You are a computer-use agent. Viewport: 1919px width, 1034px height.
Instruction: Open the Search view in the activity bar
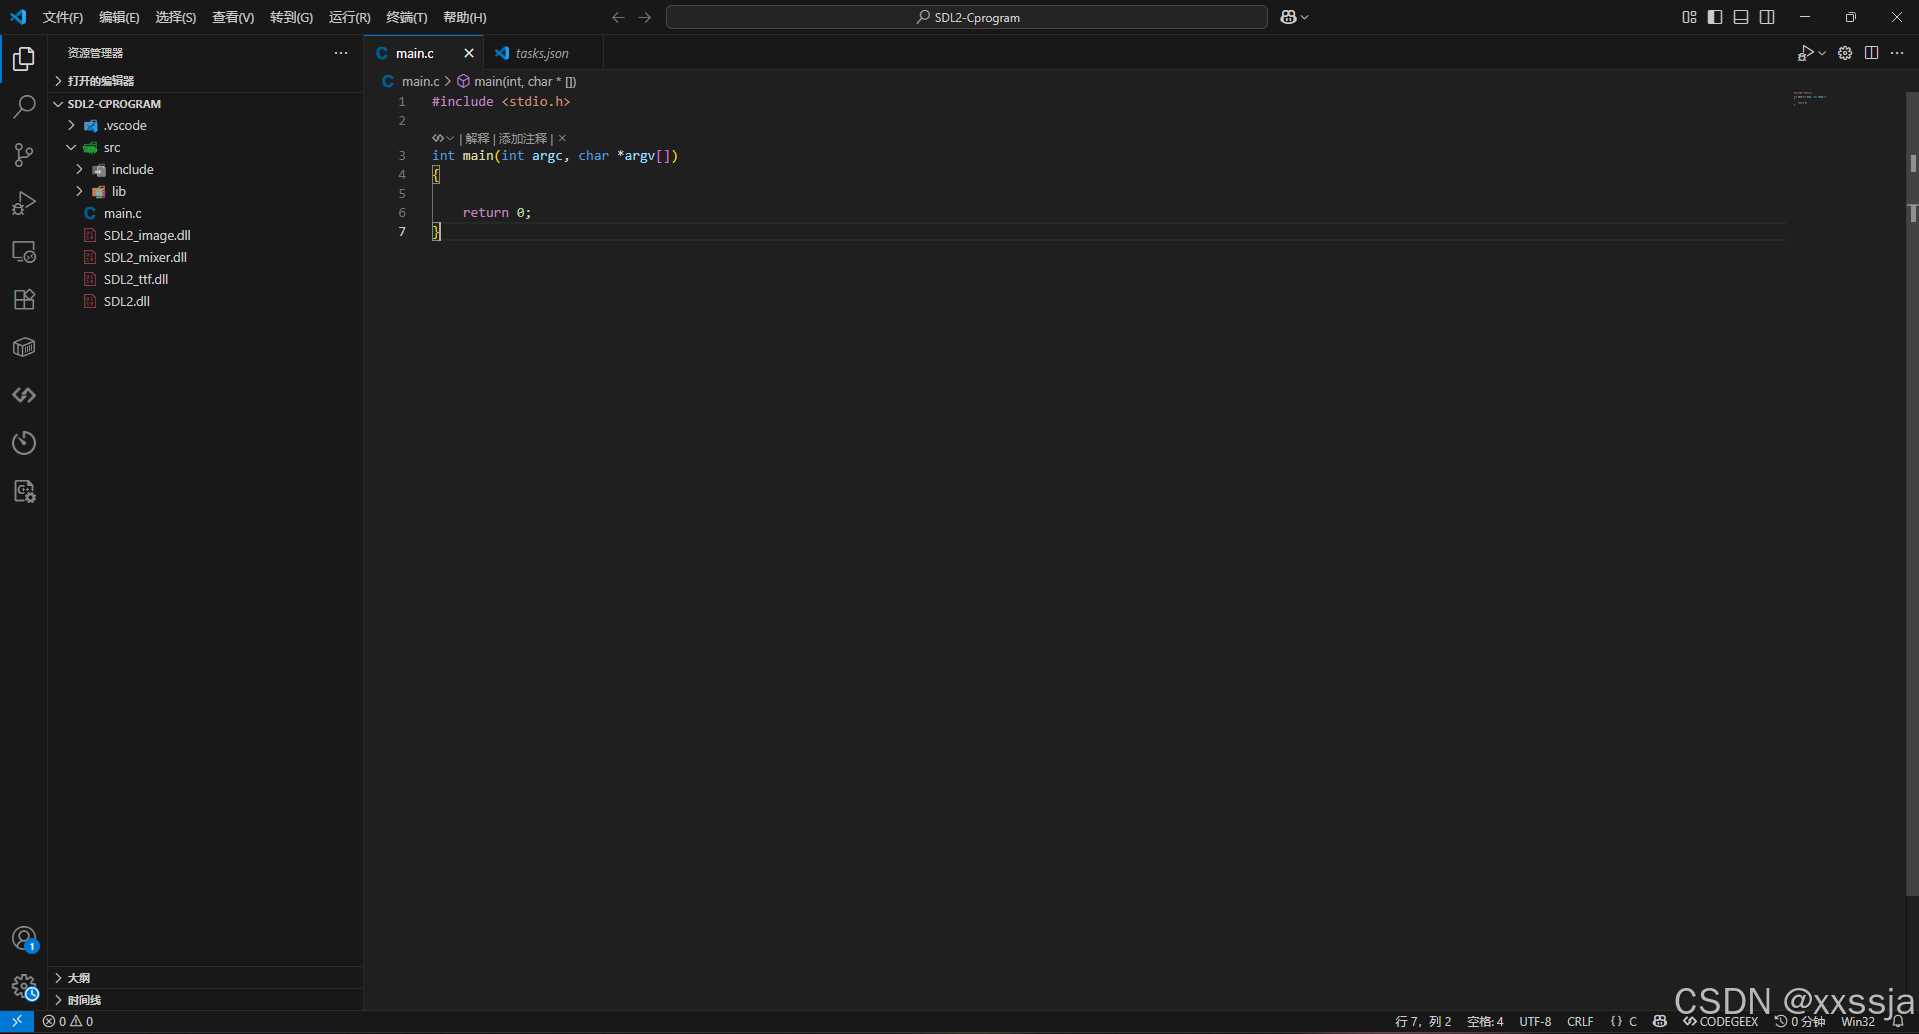click(x=24, y=106)
